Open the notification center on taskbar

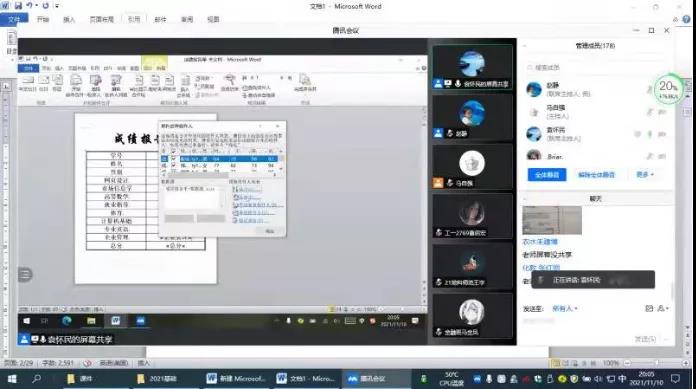676,379
